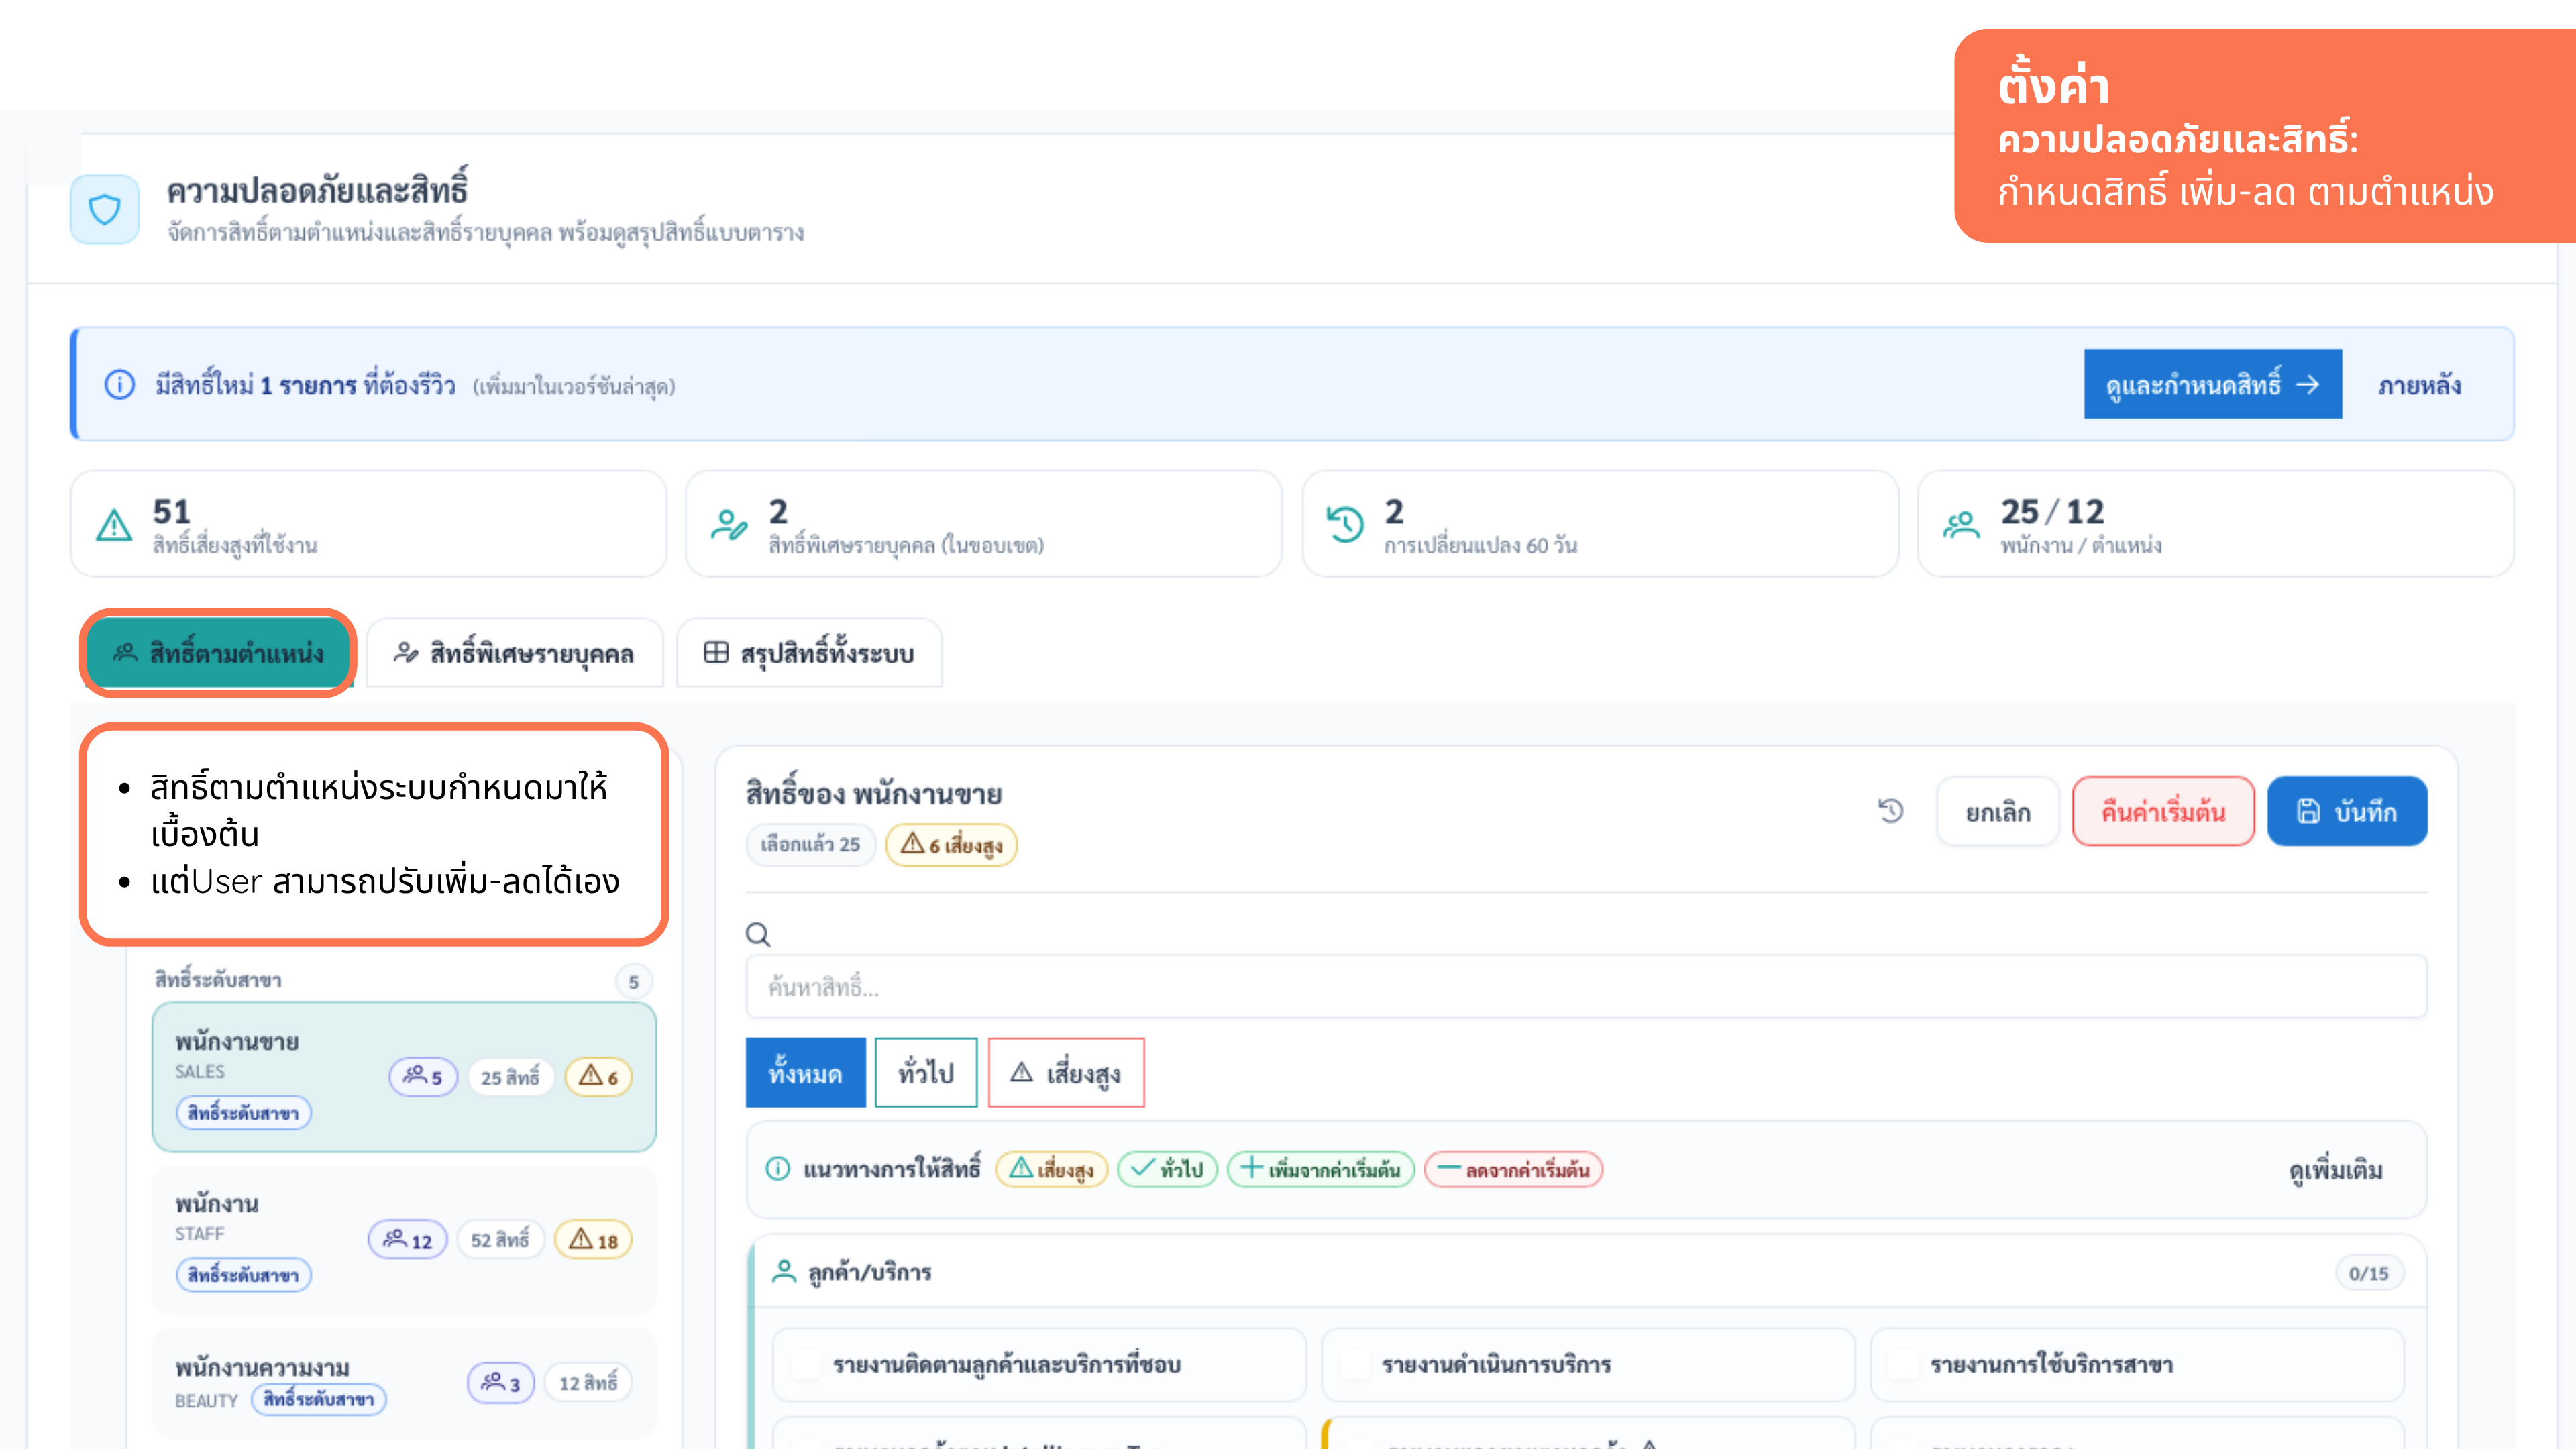This screenshot has width=2576, height=1449.
Task: Click the history icon next to ยกเลิก
Action: (1891, 811)
